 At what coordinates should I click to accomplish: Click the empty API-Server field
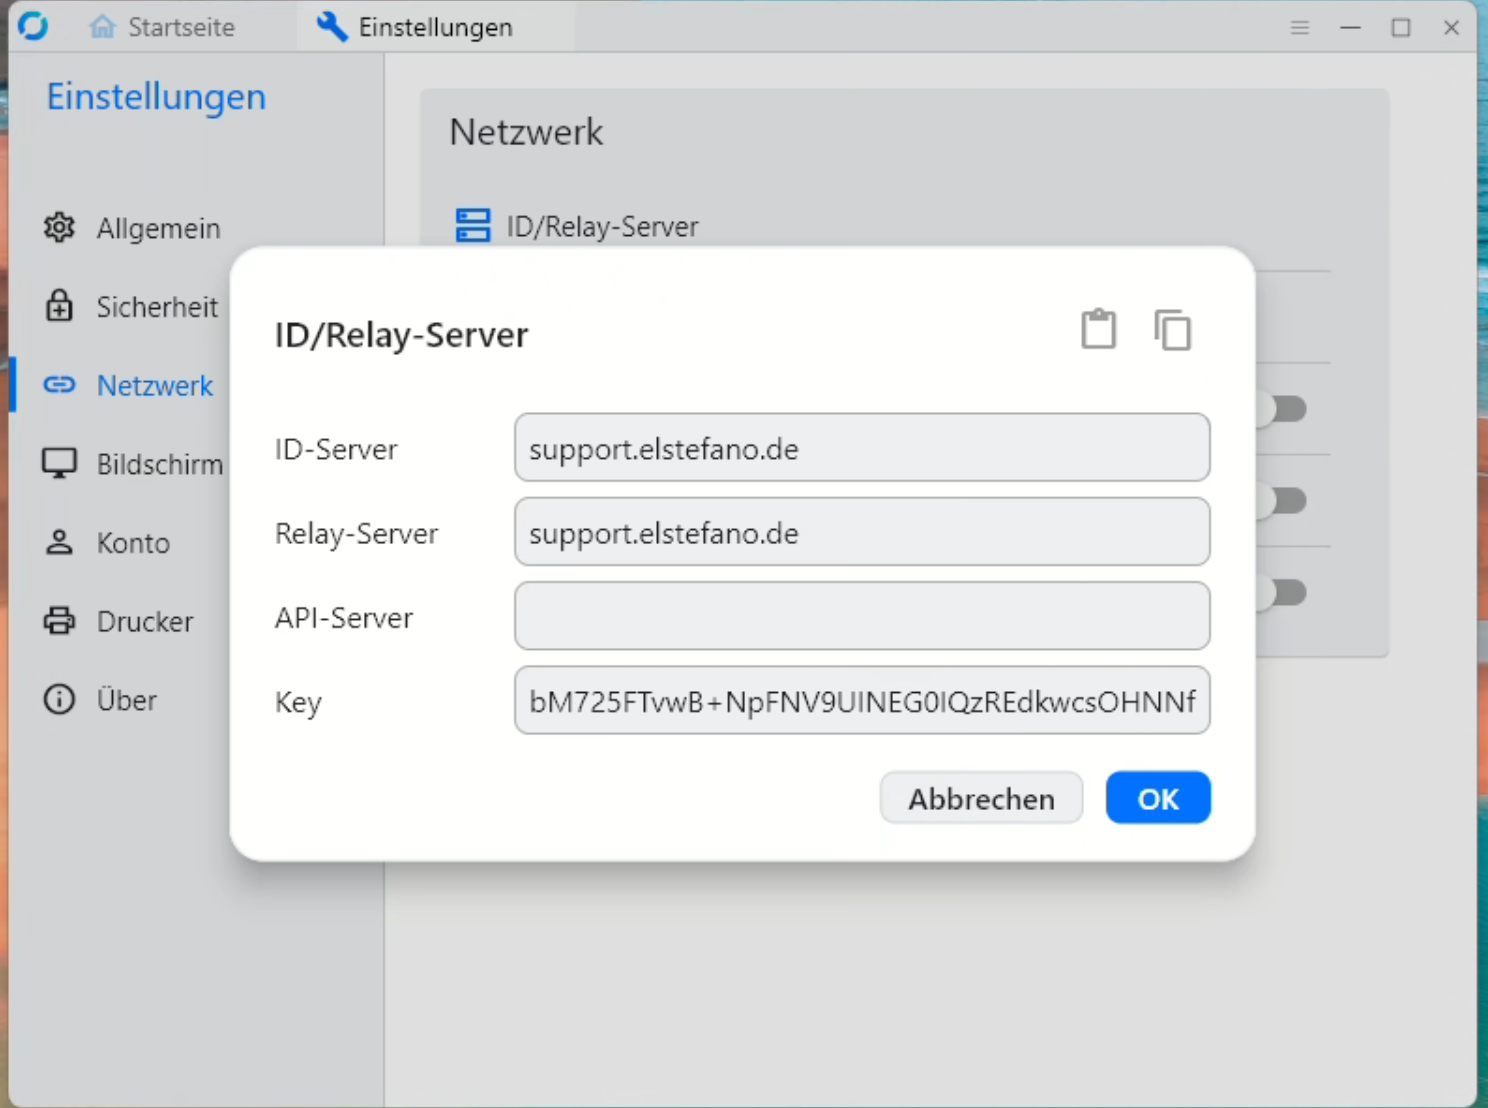[862, 616]
